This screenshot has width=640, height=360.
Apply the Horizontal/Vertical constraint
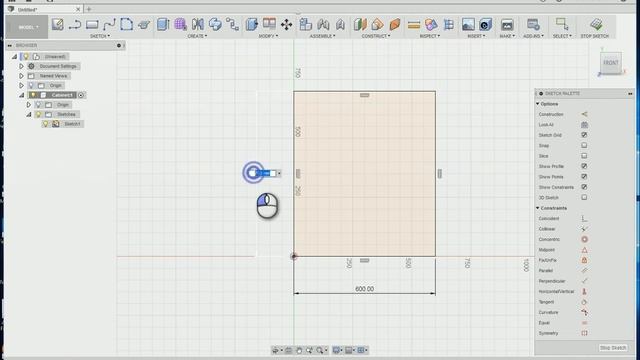point(584,291)
